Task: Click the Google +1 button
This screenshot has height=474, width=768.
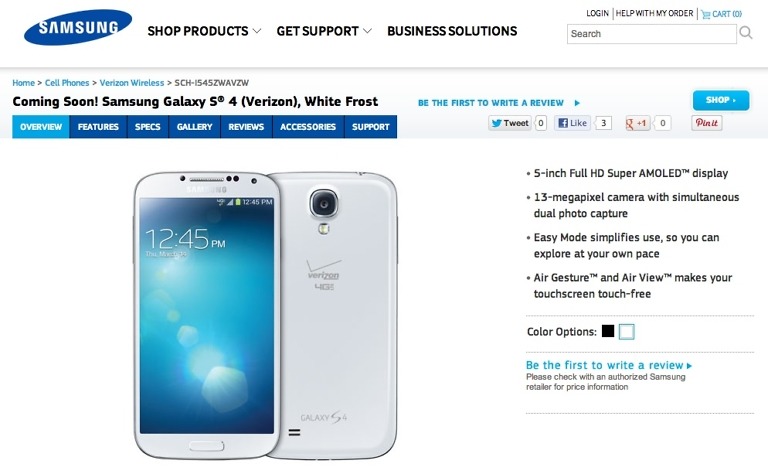Action: pyautogui.click(x=637, y=123)
